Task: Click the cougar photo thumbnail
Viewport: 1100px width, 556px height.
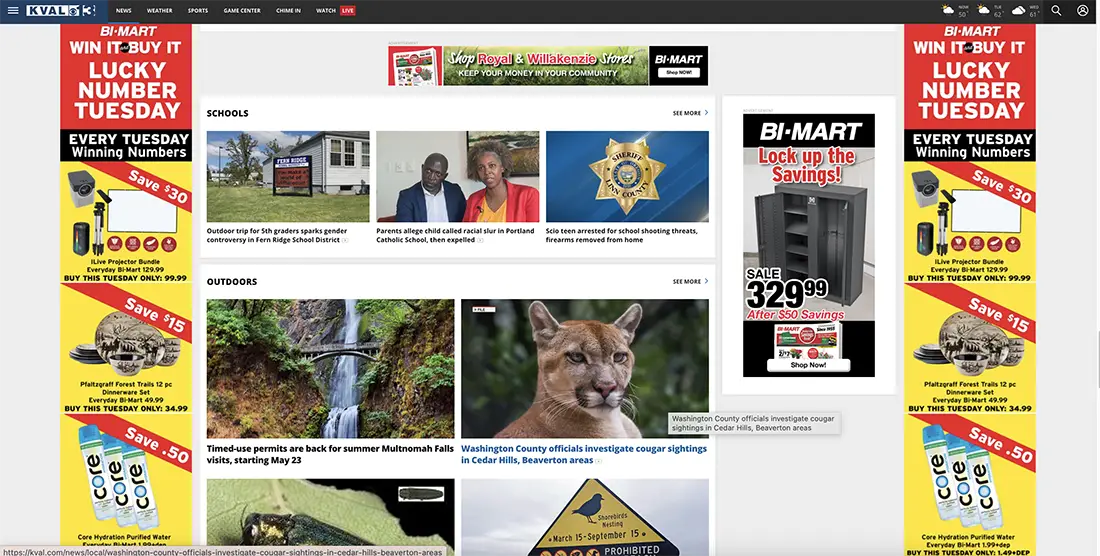Action: click(584, 369)
